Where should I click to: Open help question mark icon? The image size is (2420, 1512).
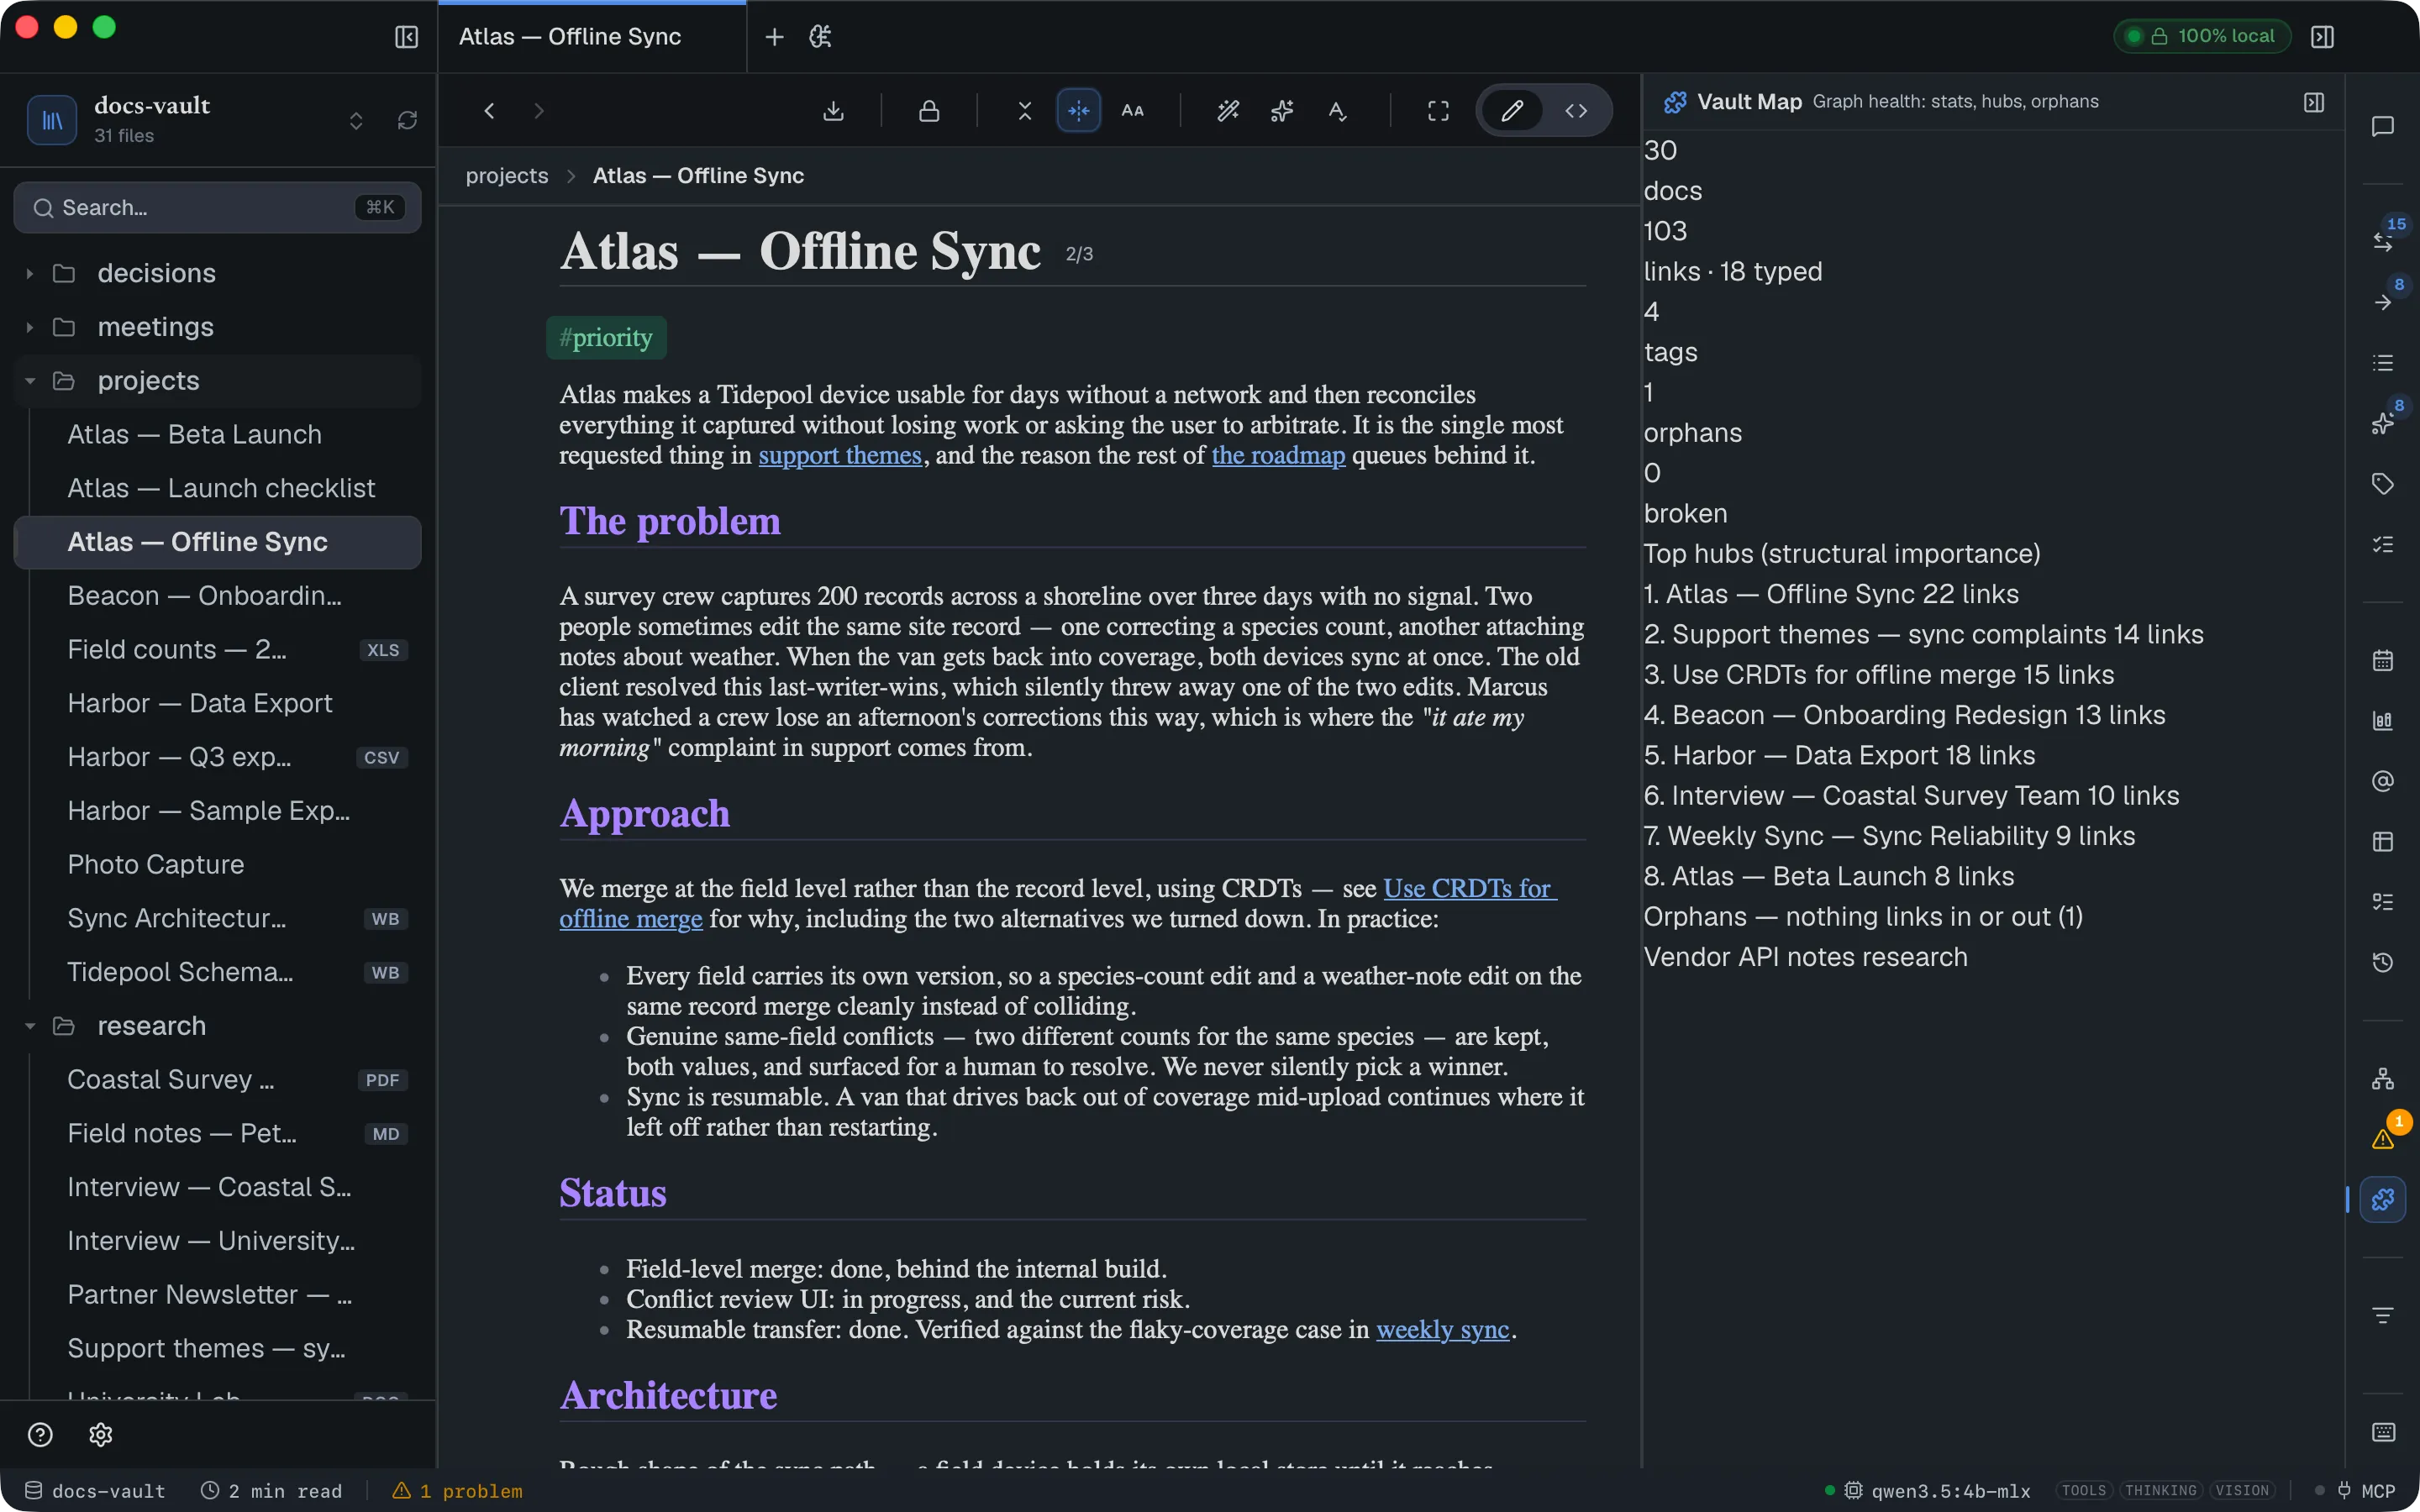tap(40, 1435)
